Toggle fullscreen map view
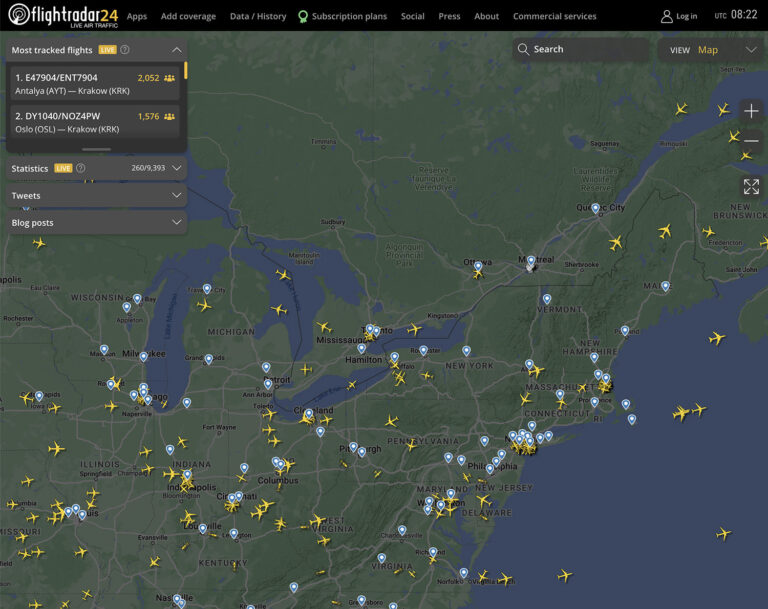This screenshot has width=768, height=609. point(751,187)
